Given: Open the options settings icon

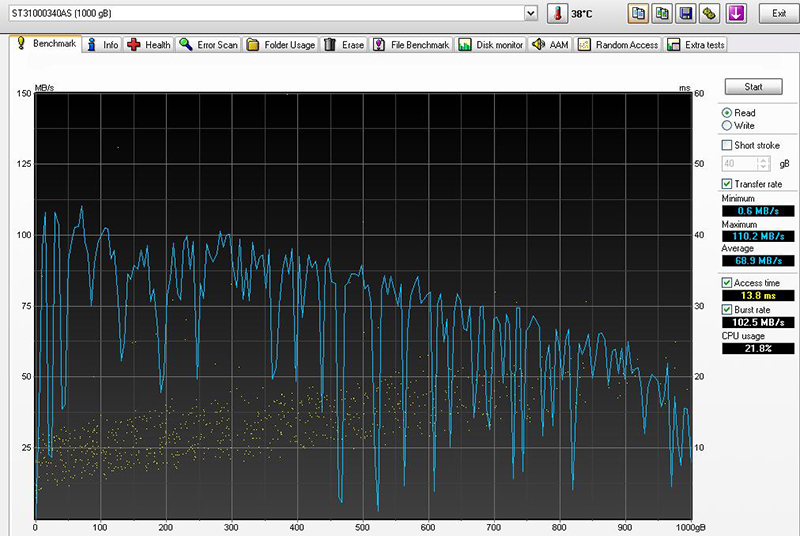Looking at the screenshot, I should [x=709, y=13].
